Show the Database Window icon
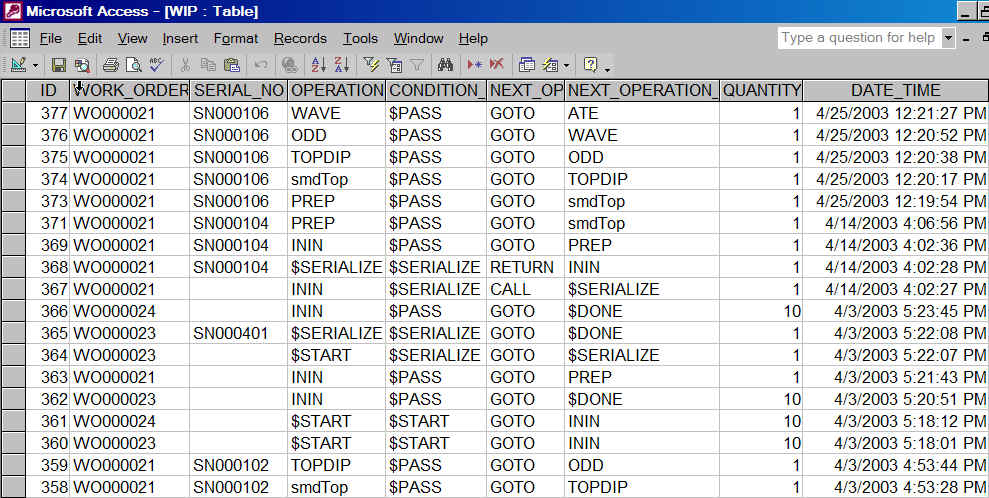 [527, 64]
